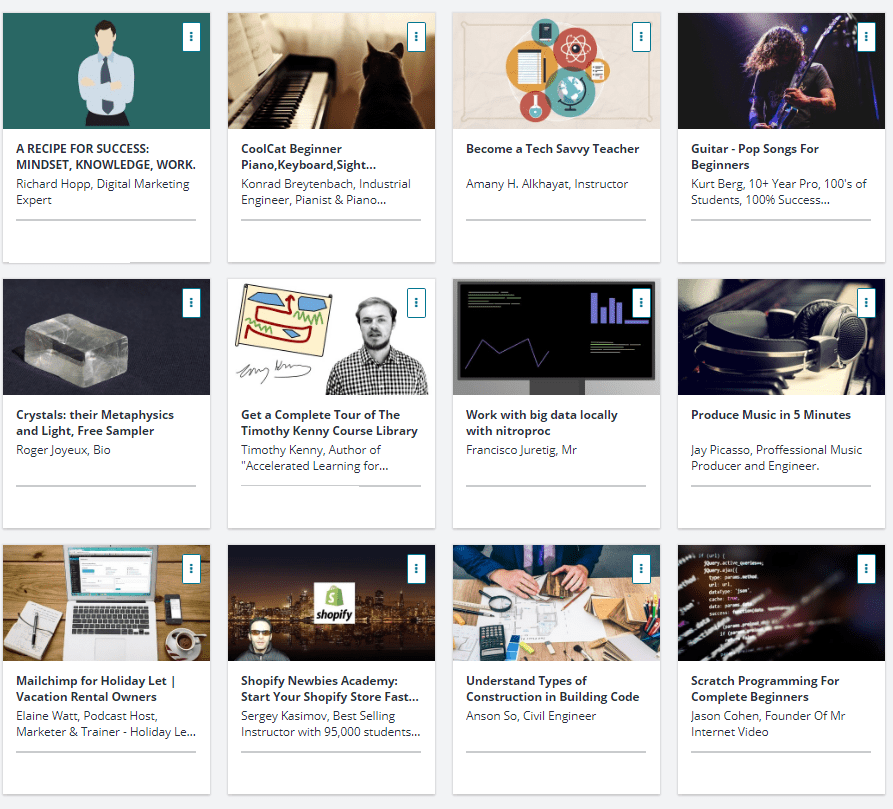Open more options on Shopify Newbies Academy card

coord(417,569)
